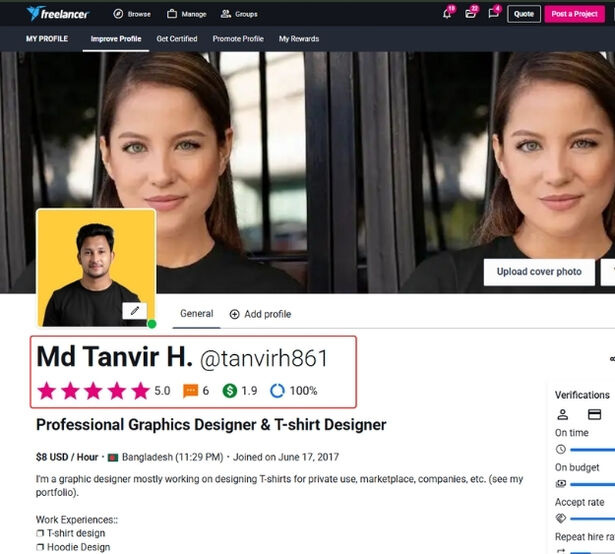615x554 pixels.
Task: Click the Upload cover photo button
Action: pyautogui.click(x=539, y=272)
